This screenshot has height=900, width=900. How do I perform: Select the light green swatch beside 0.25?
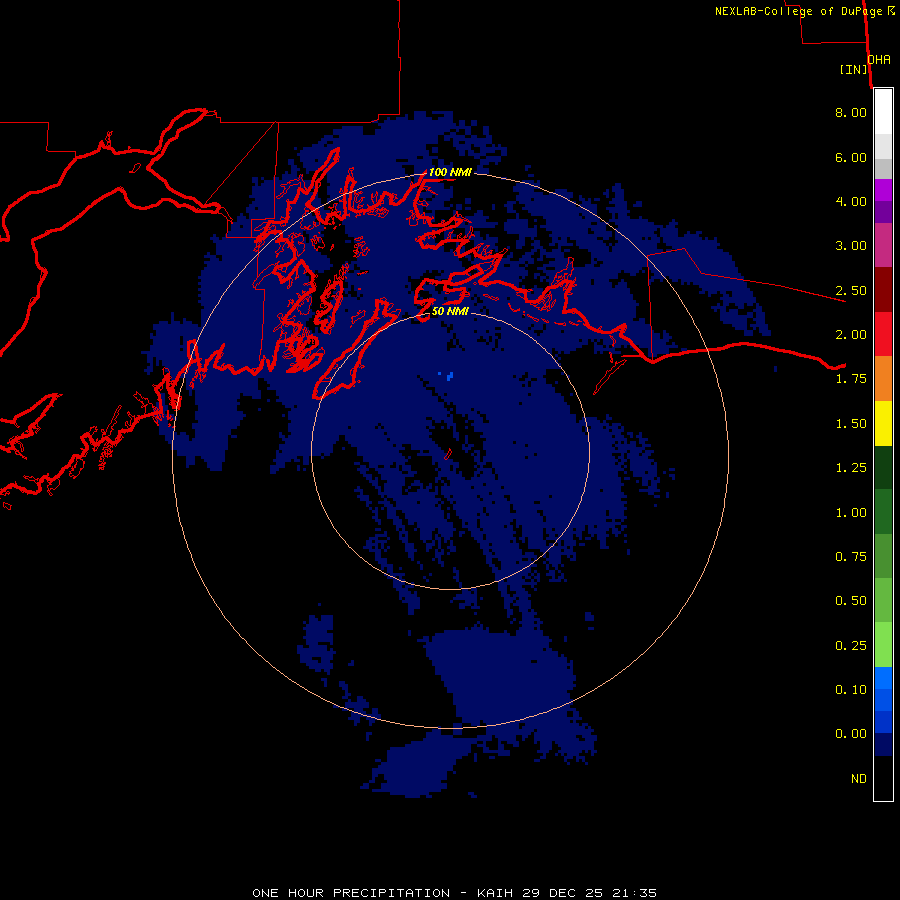coord(883,645)
